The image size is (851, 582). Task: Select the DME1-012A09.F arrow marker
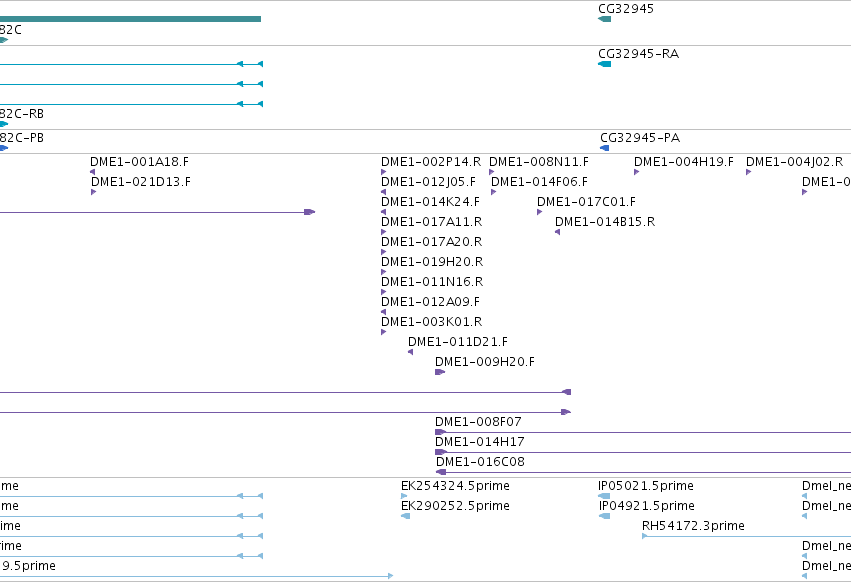[x=384, y=312]
